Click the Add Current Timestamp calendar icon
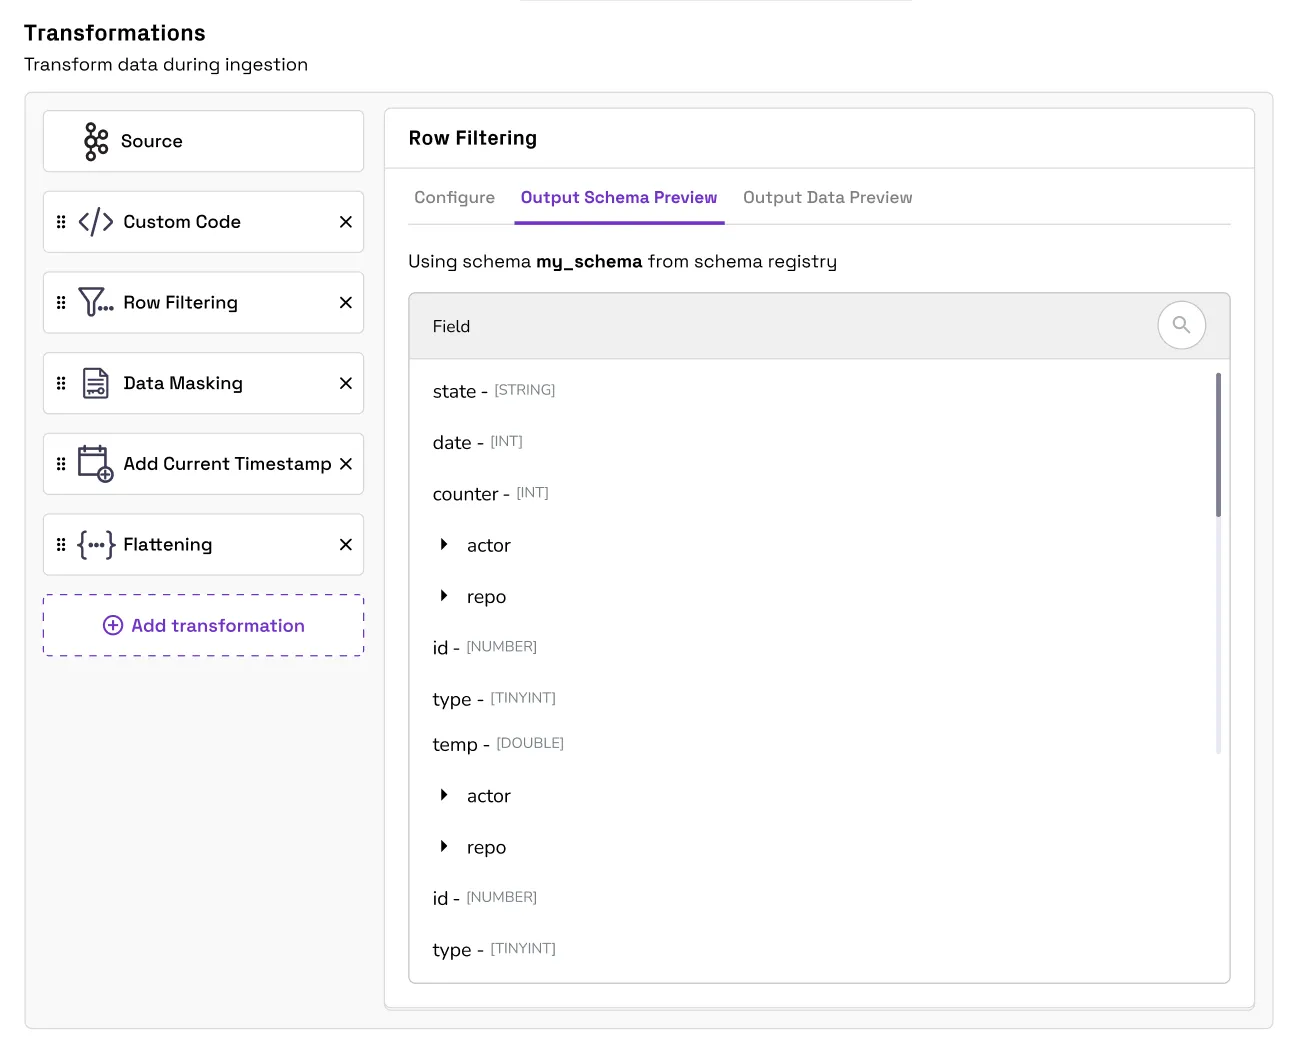Screen dimensions: 1298x1045 click(x=96, y=464)
